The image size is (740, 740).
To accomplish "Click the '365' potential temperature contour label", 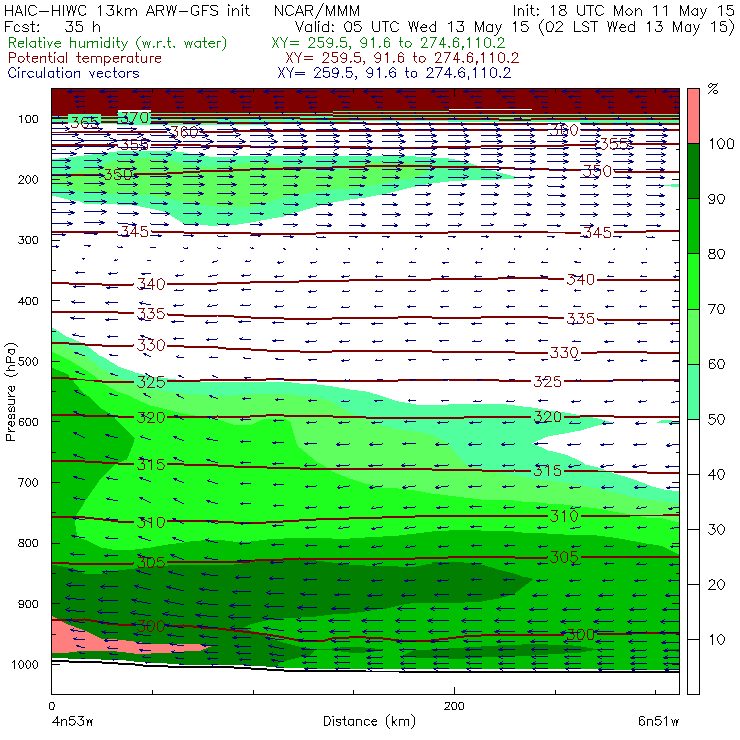I will [x=85, y=123].
